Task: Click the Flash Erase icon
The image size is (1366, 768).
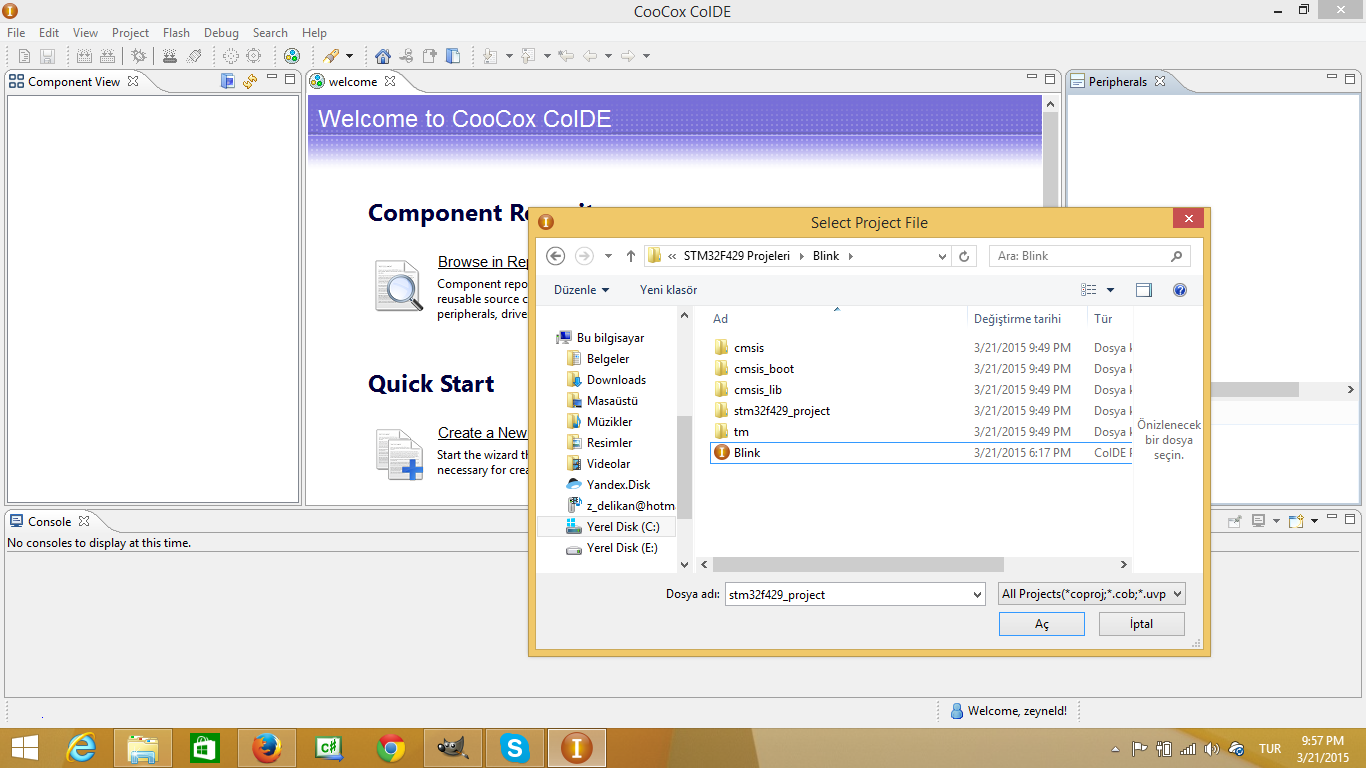Action: coord(195,56)
